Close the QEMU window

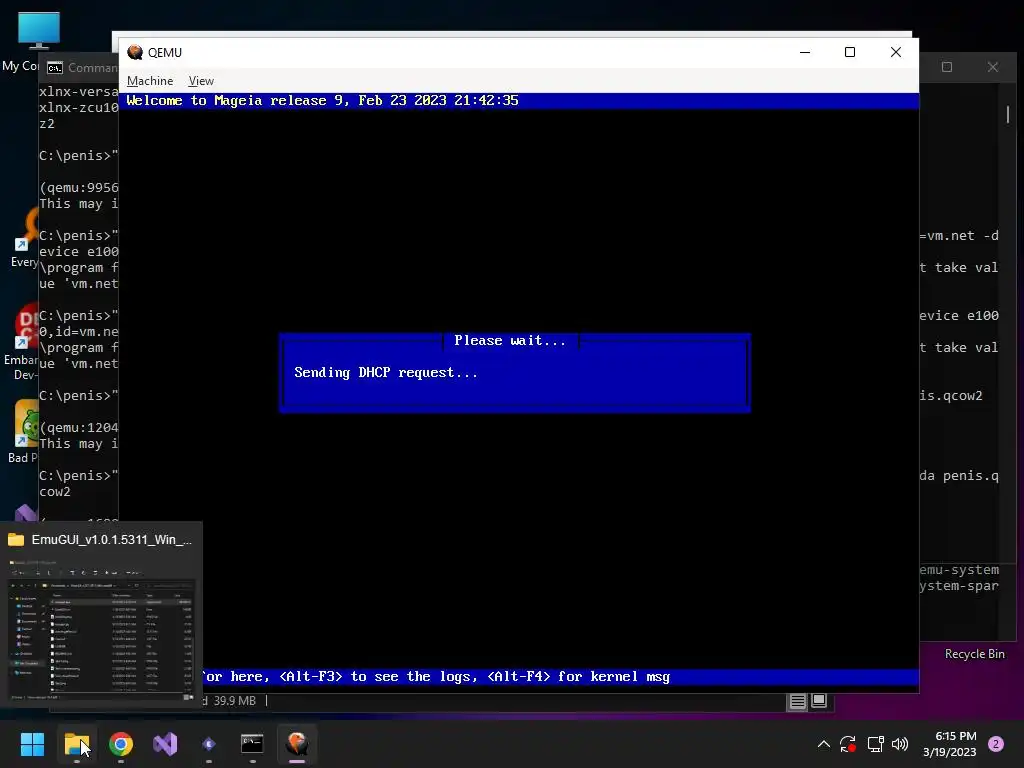895,52
